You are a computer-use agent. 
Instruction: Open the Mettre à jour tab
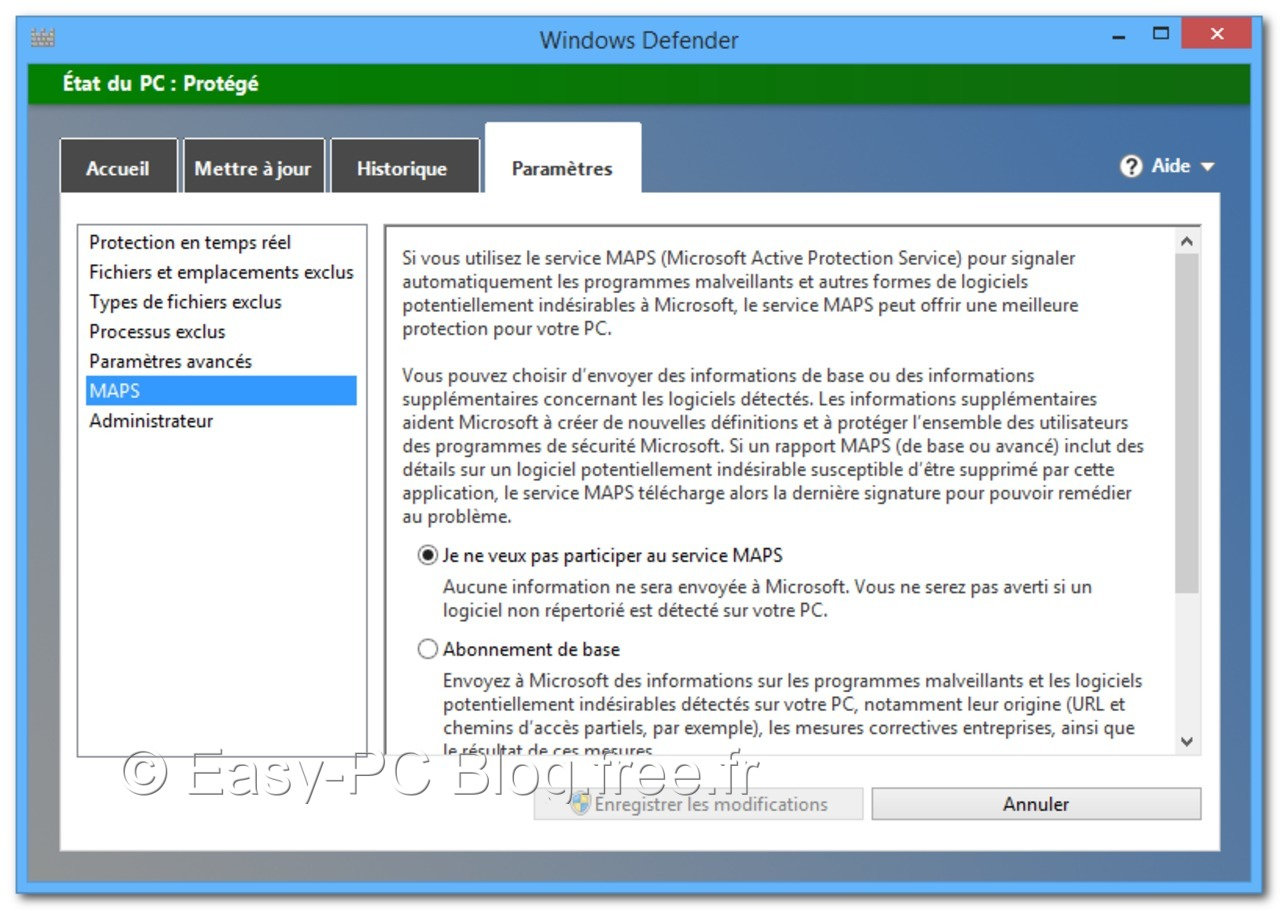(253, 168)
